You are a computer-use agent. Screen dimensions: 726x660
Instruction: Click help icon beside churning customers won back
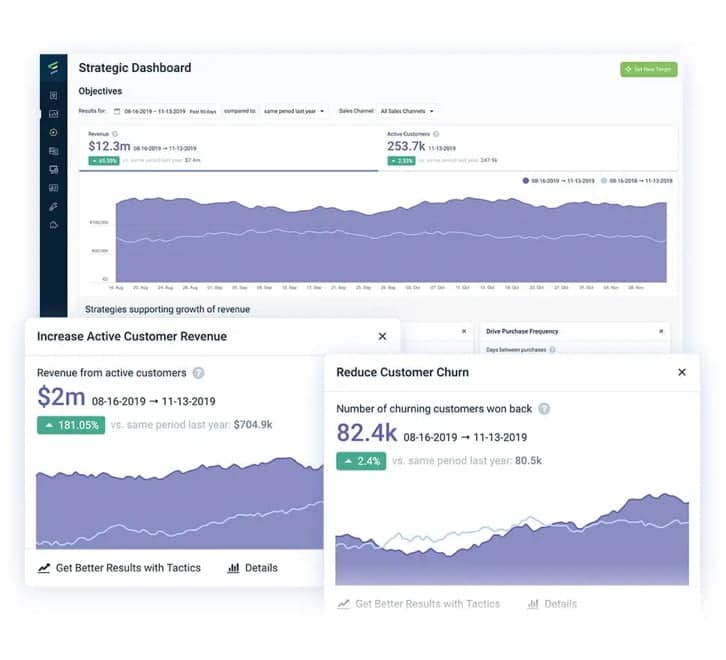click(x=544, y=408)
